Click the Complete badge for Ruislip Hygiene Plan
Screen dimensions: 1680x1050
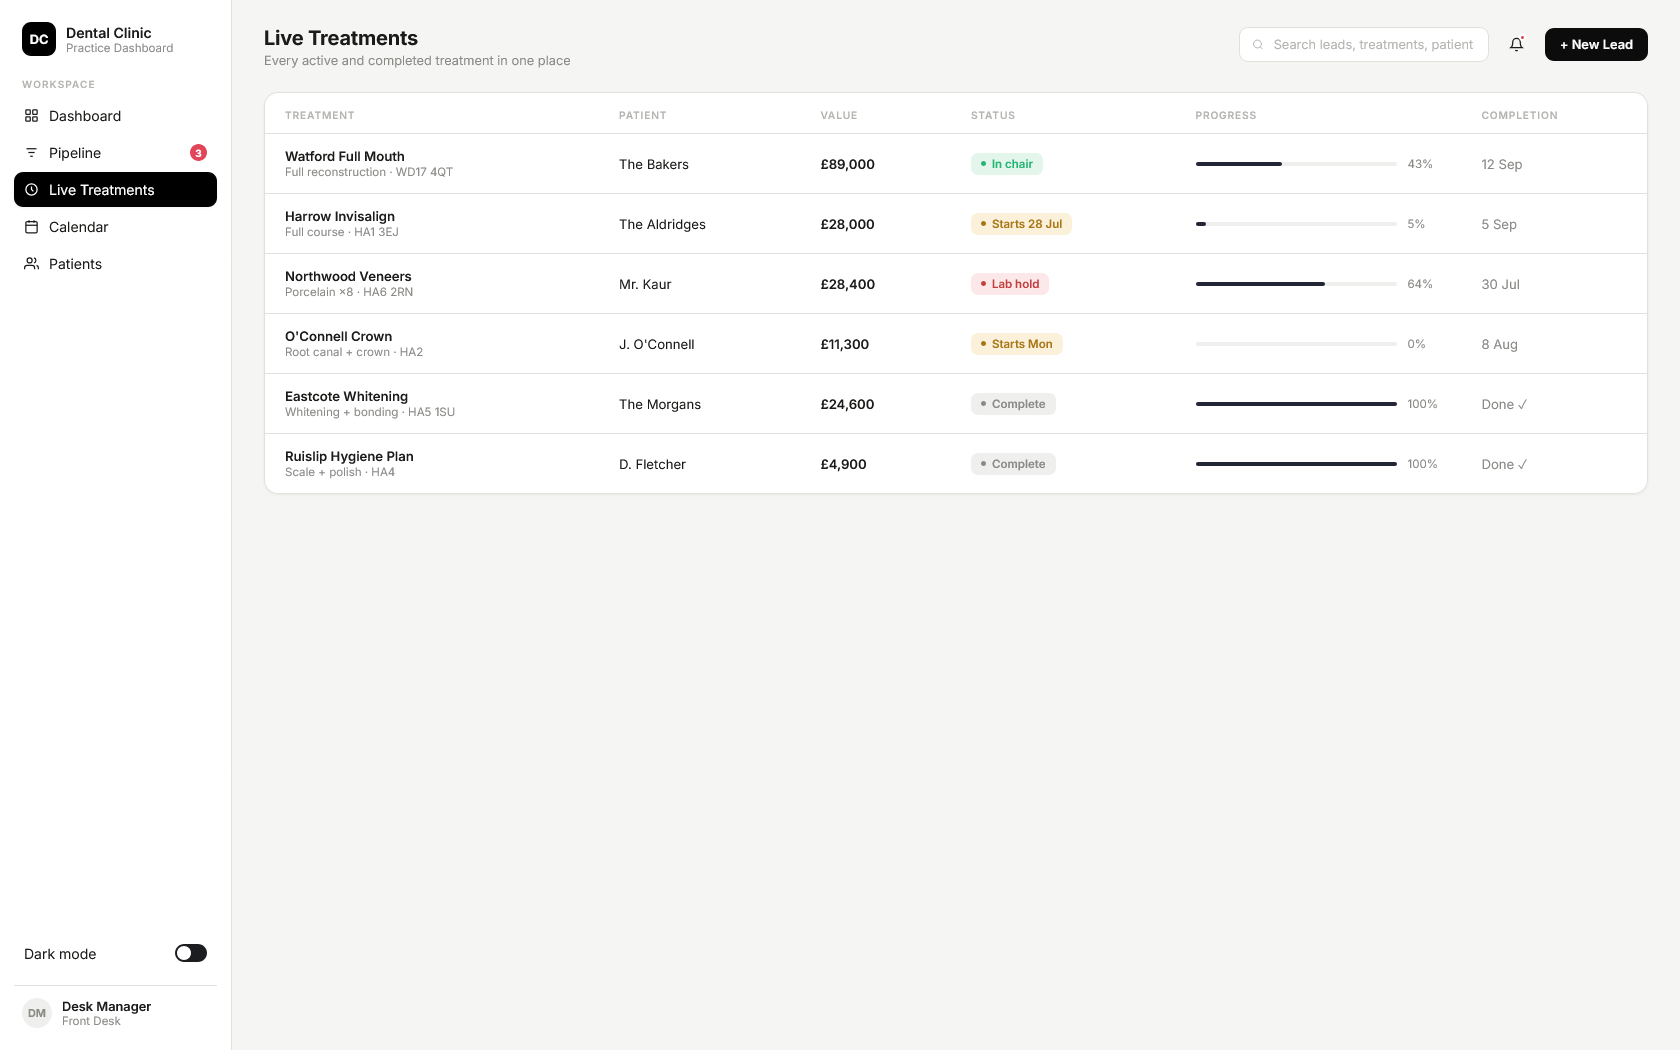point(1013,464)
